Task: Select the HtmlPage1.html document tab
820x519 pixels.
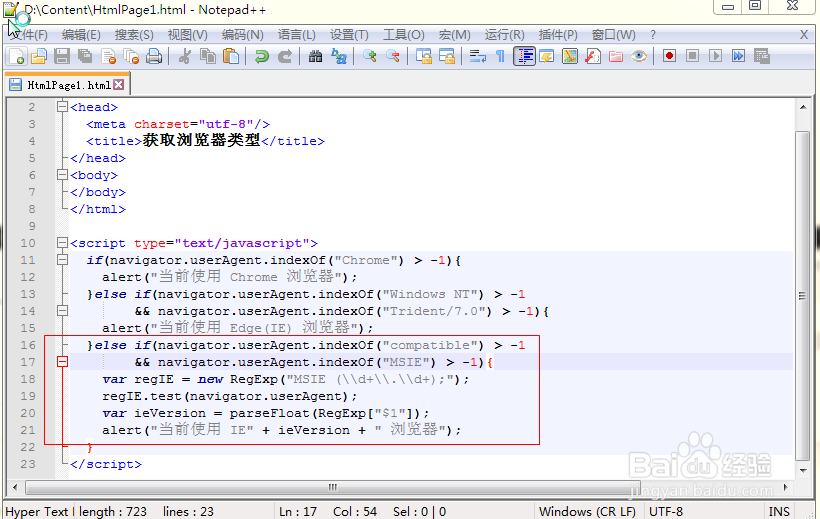Action: click(x=67, y=85)
